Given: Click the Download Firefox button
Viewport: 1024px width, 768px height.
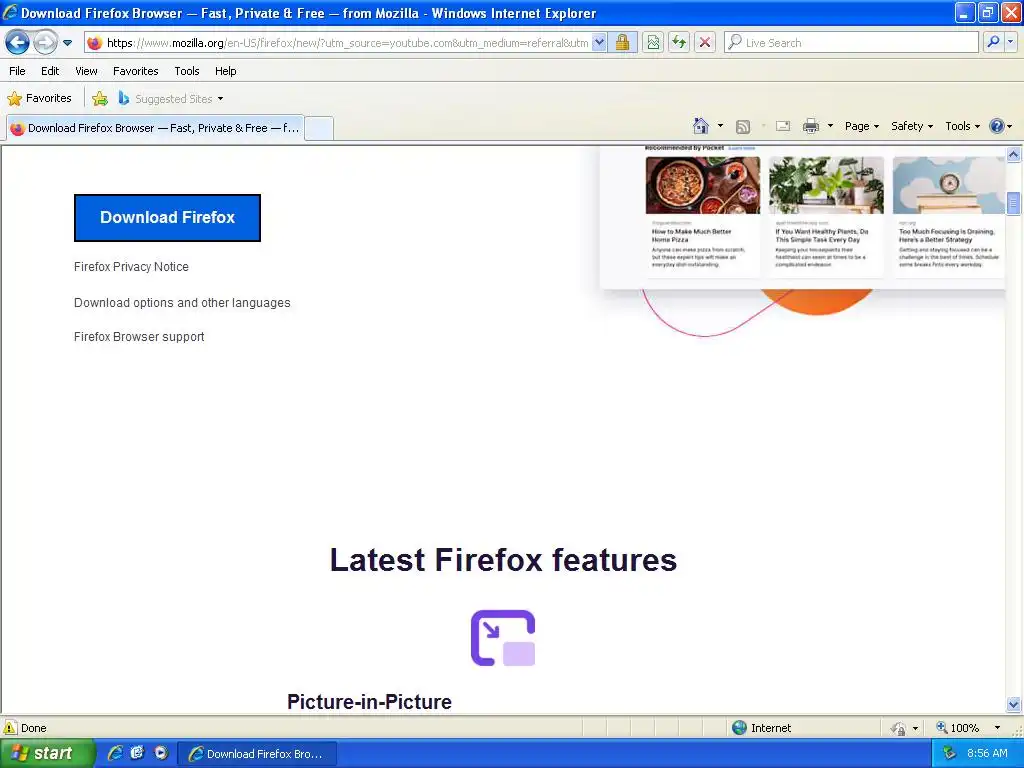Looking at the screenshot, I should pos(167,217).
